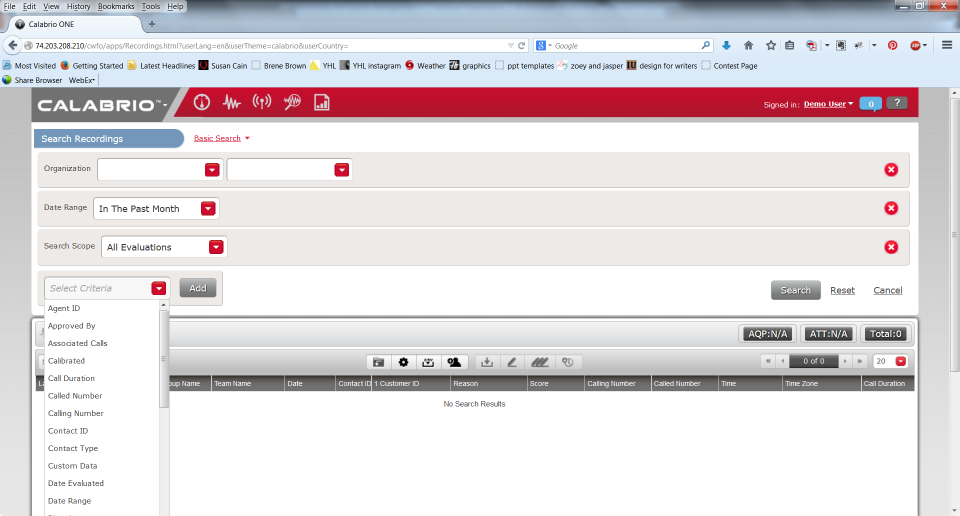The image size is (960, 516).
Task: Click the Add criteria button
Action: click(198, 288)
